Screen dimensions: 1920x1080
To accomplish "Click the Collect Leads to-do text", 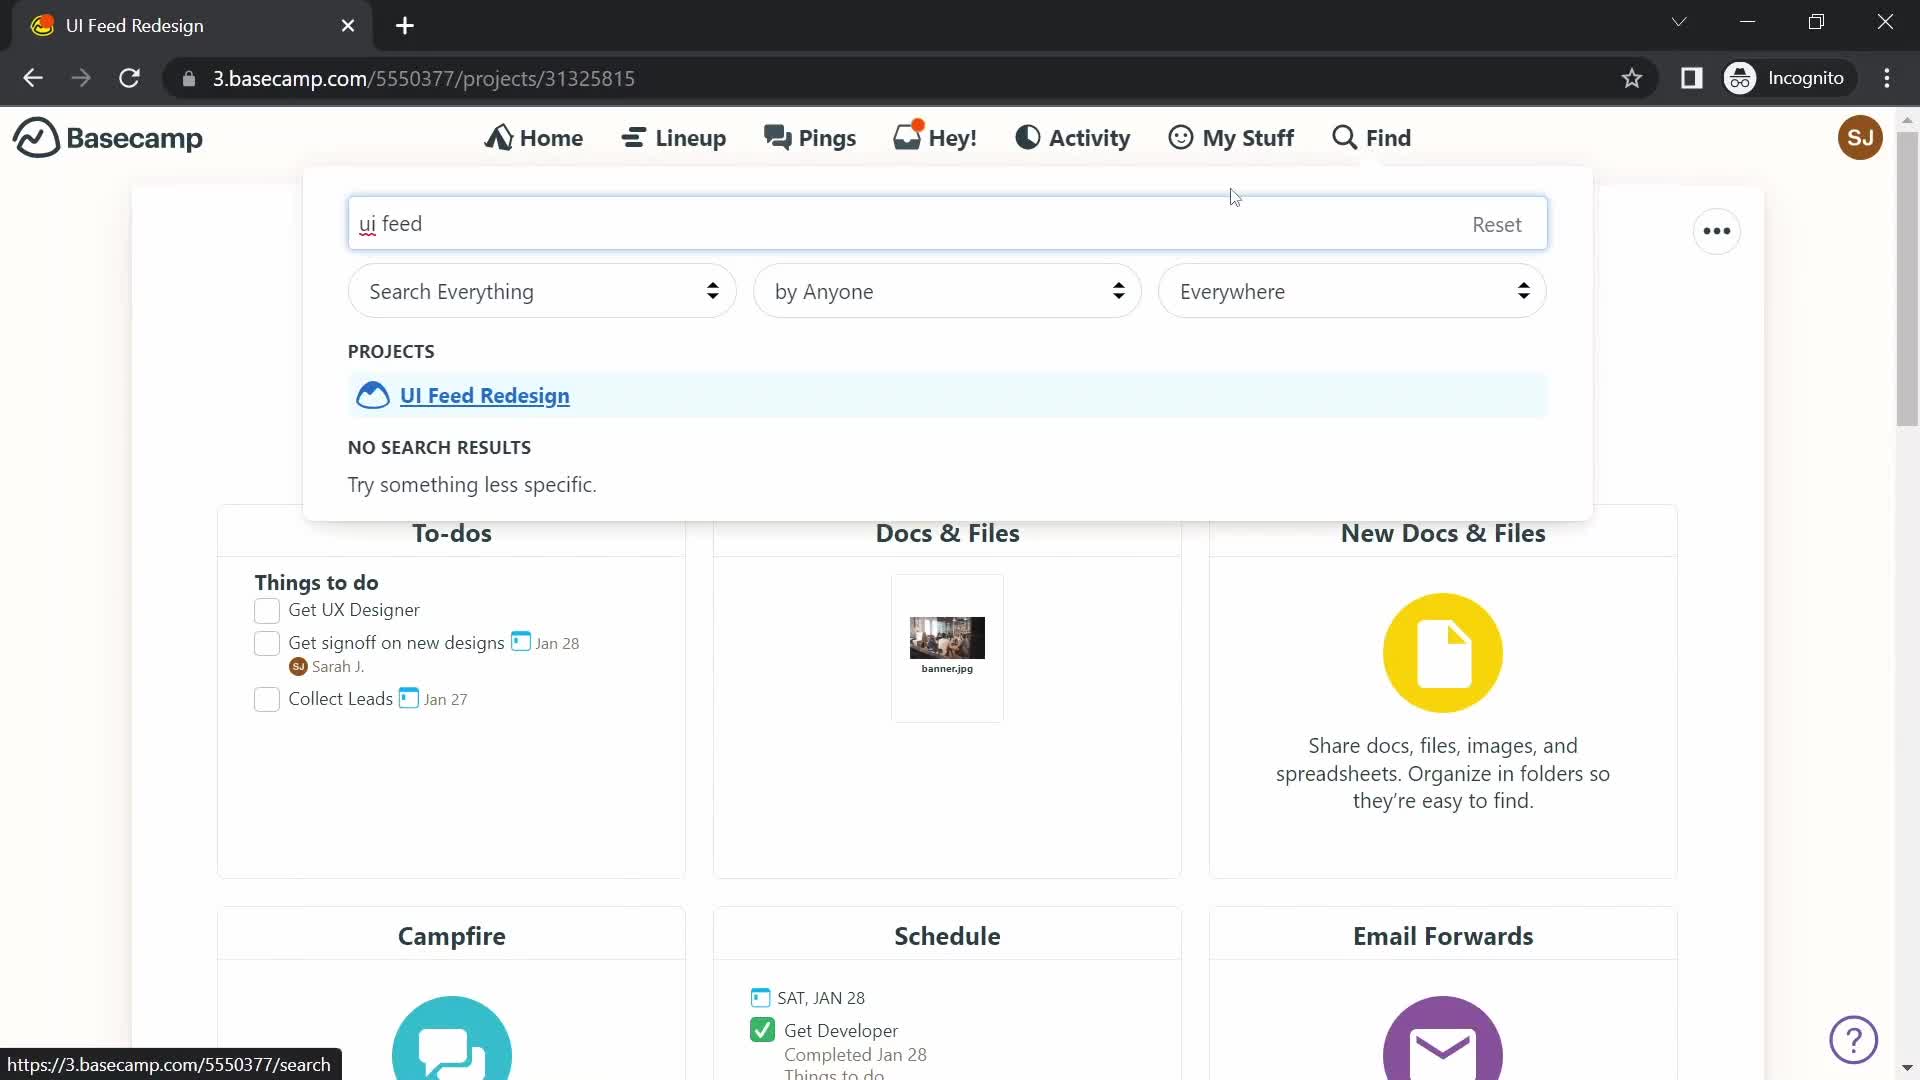I will pos(340,699).
